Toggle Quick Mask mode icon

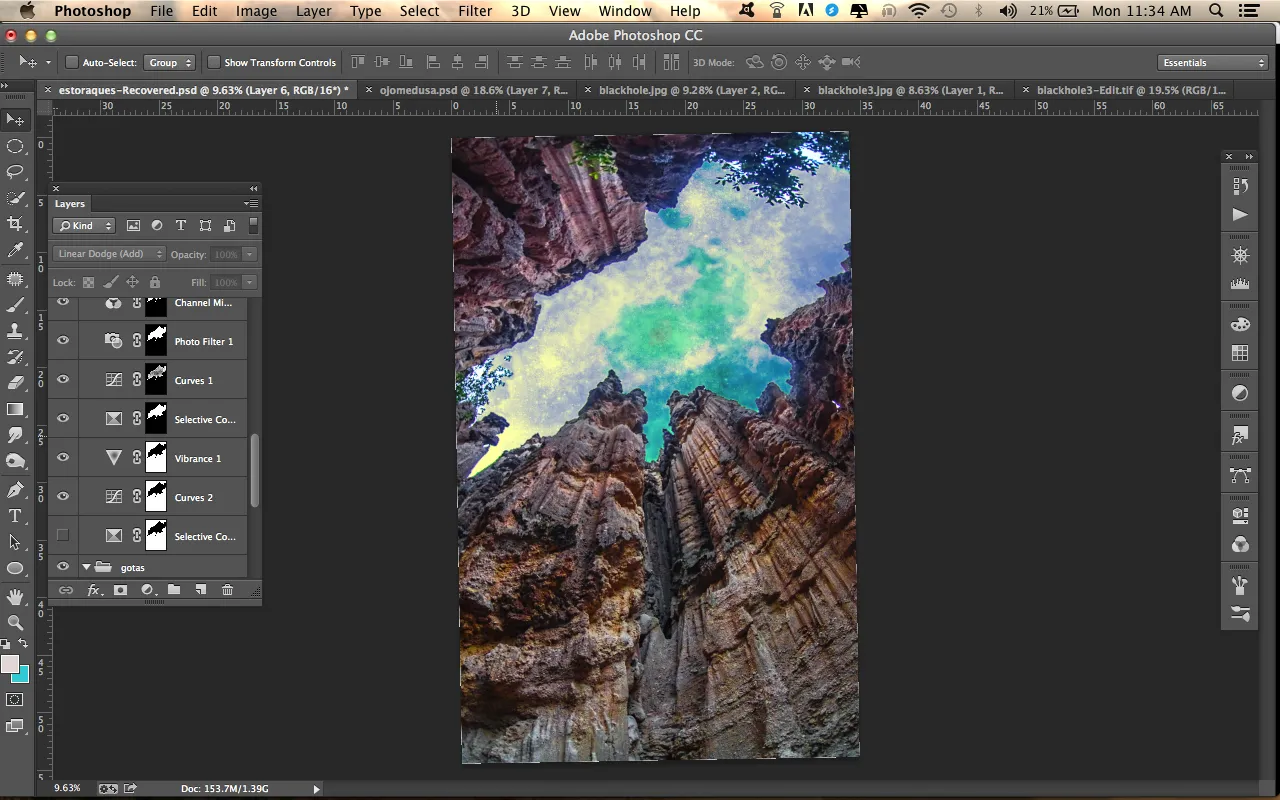pos(15,700)
